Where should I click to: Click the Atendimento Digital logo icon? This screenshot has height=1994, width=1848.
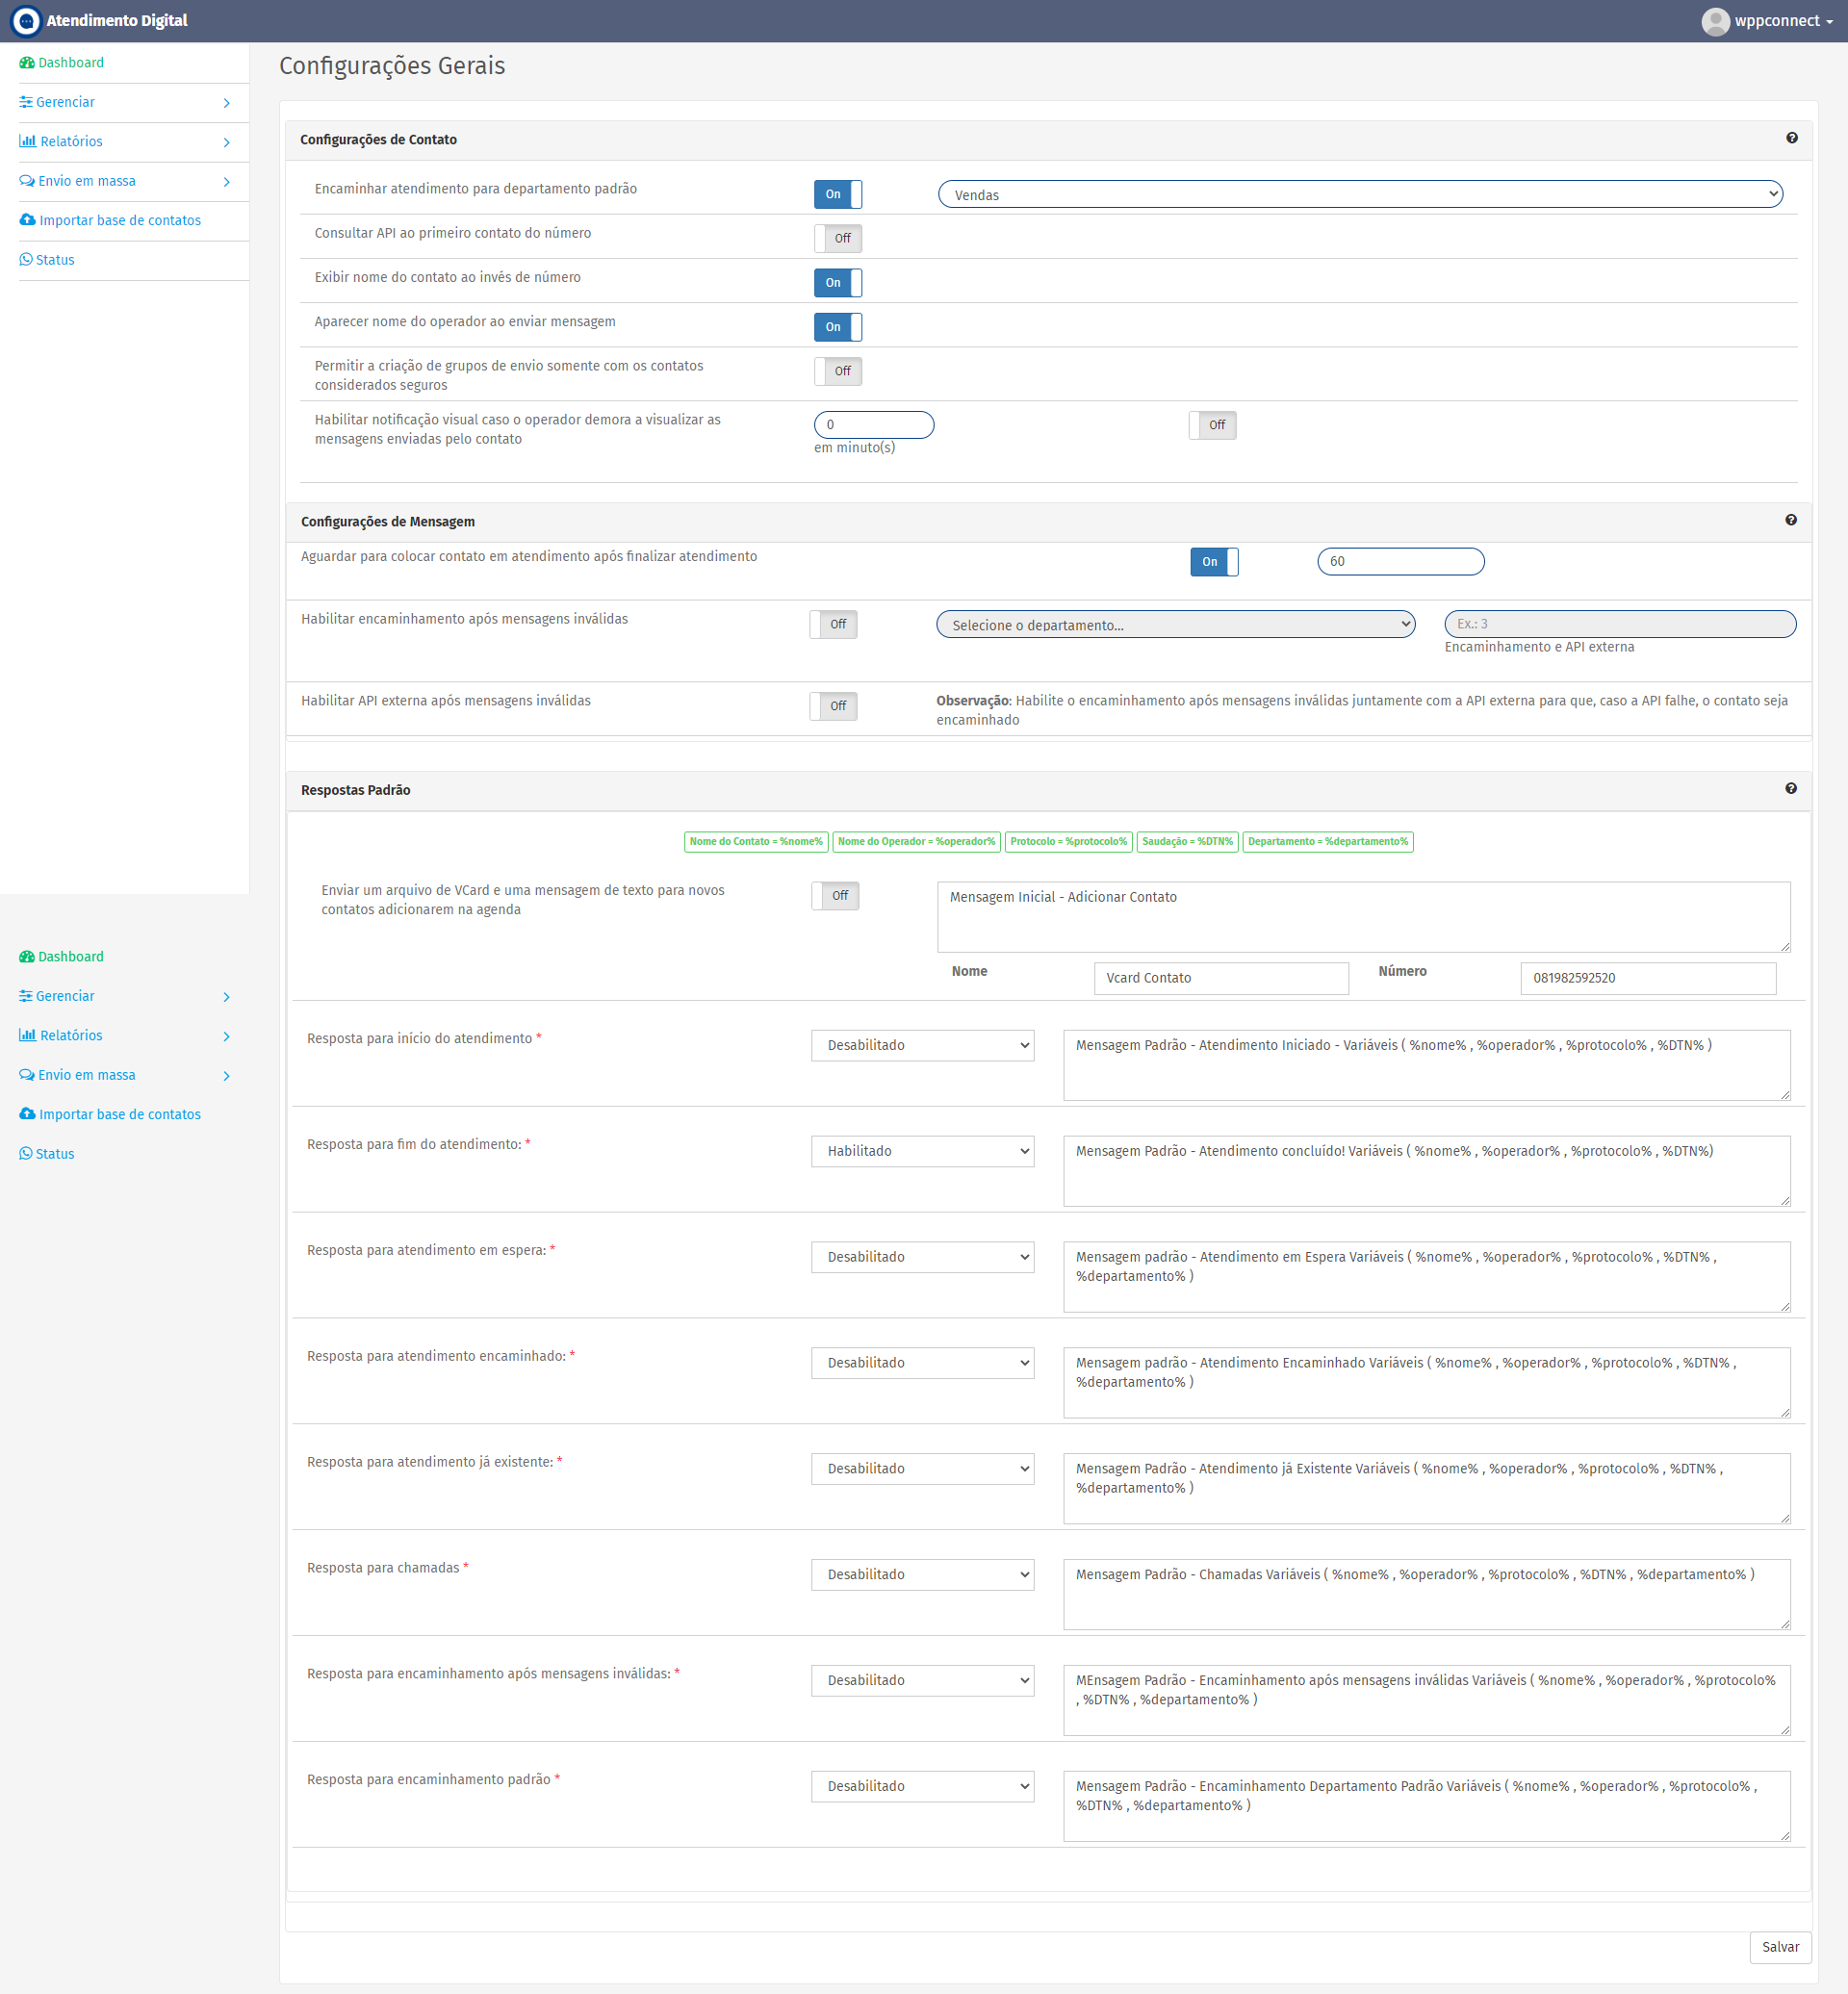(26, 21)
